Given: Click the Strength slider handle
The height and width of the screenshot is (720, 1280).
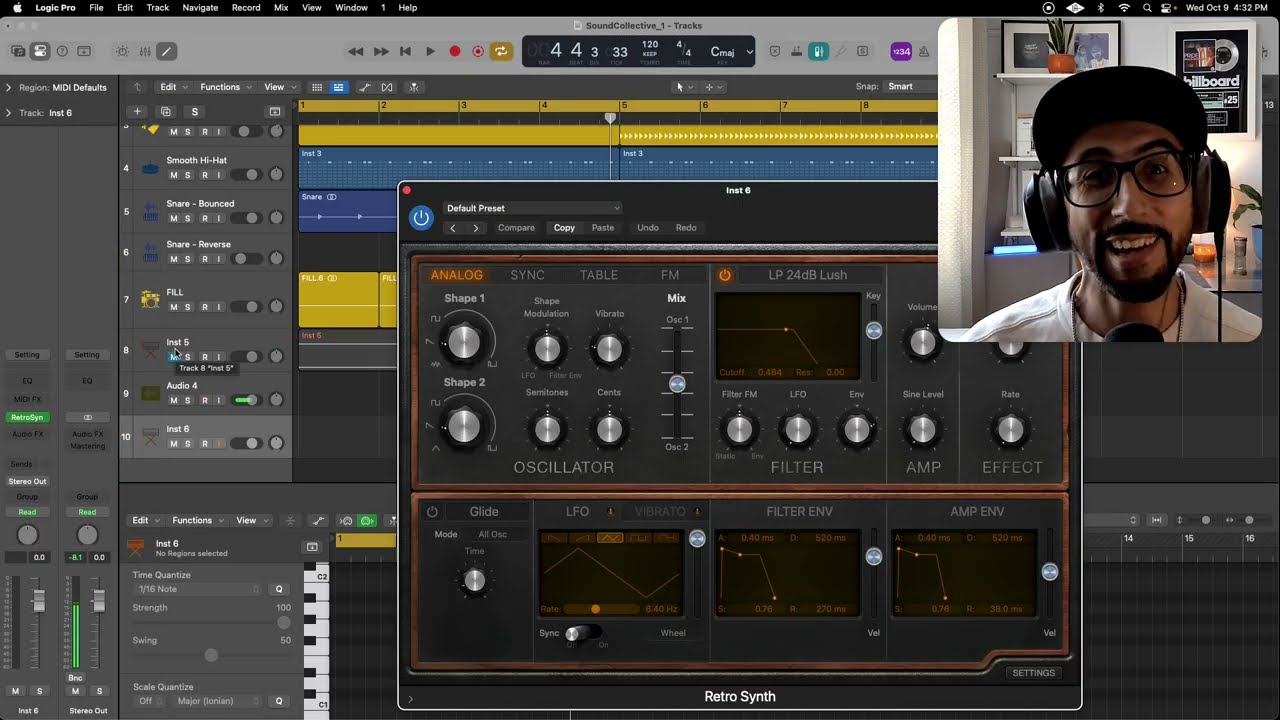Looking at the screenshot, I should point(284,623).
